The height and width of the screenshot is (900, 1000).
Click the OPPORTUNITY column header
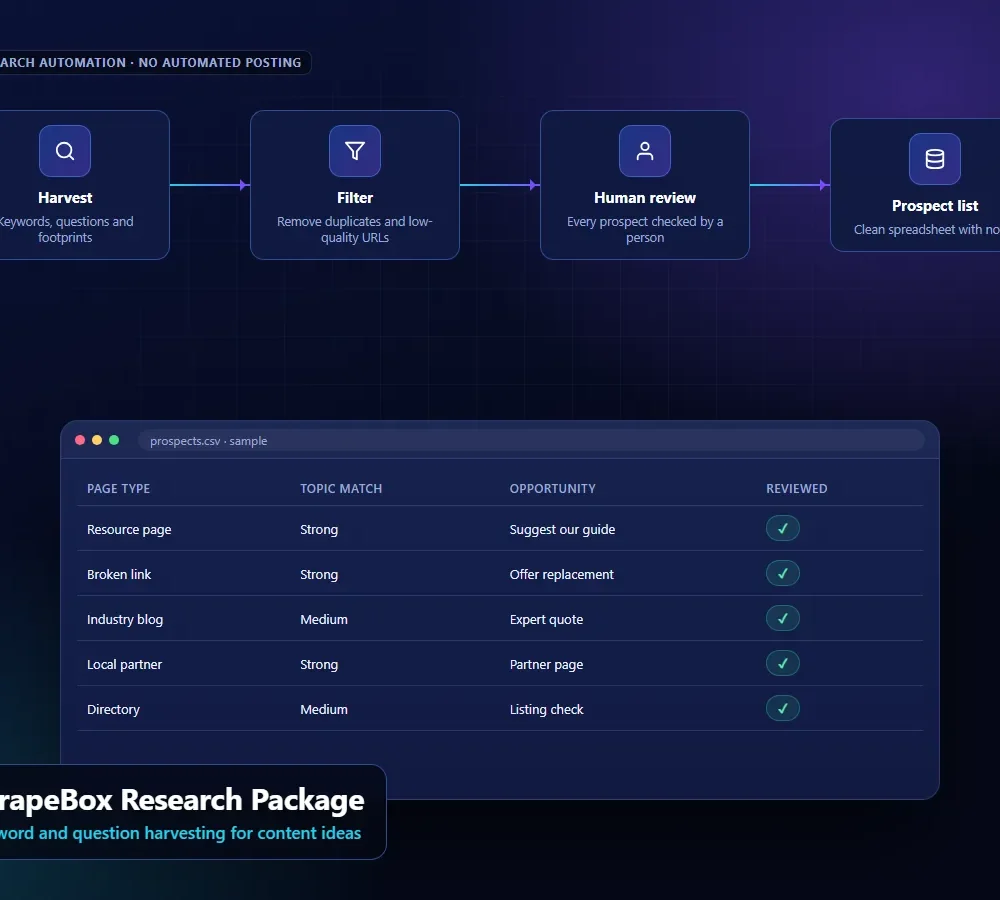(x=552, y=489)
